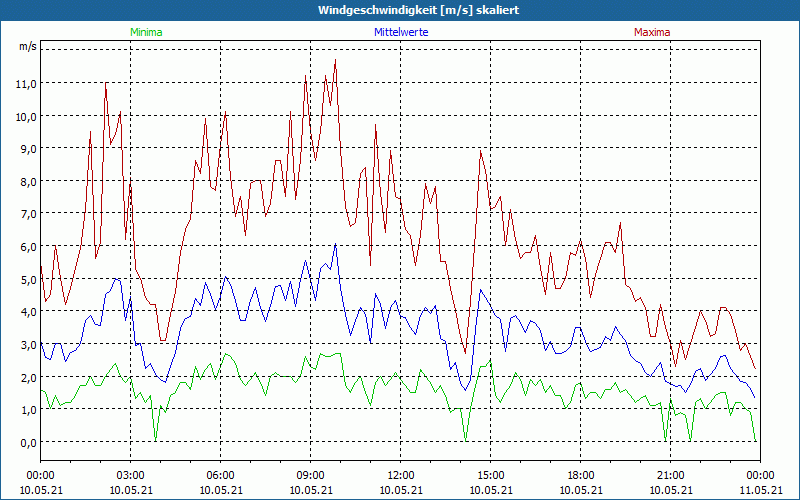Click the '7,0' y-axis value
This screenshot has height=500, width=800.
click(x=29, y=214)
